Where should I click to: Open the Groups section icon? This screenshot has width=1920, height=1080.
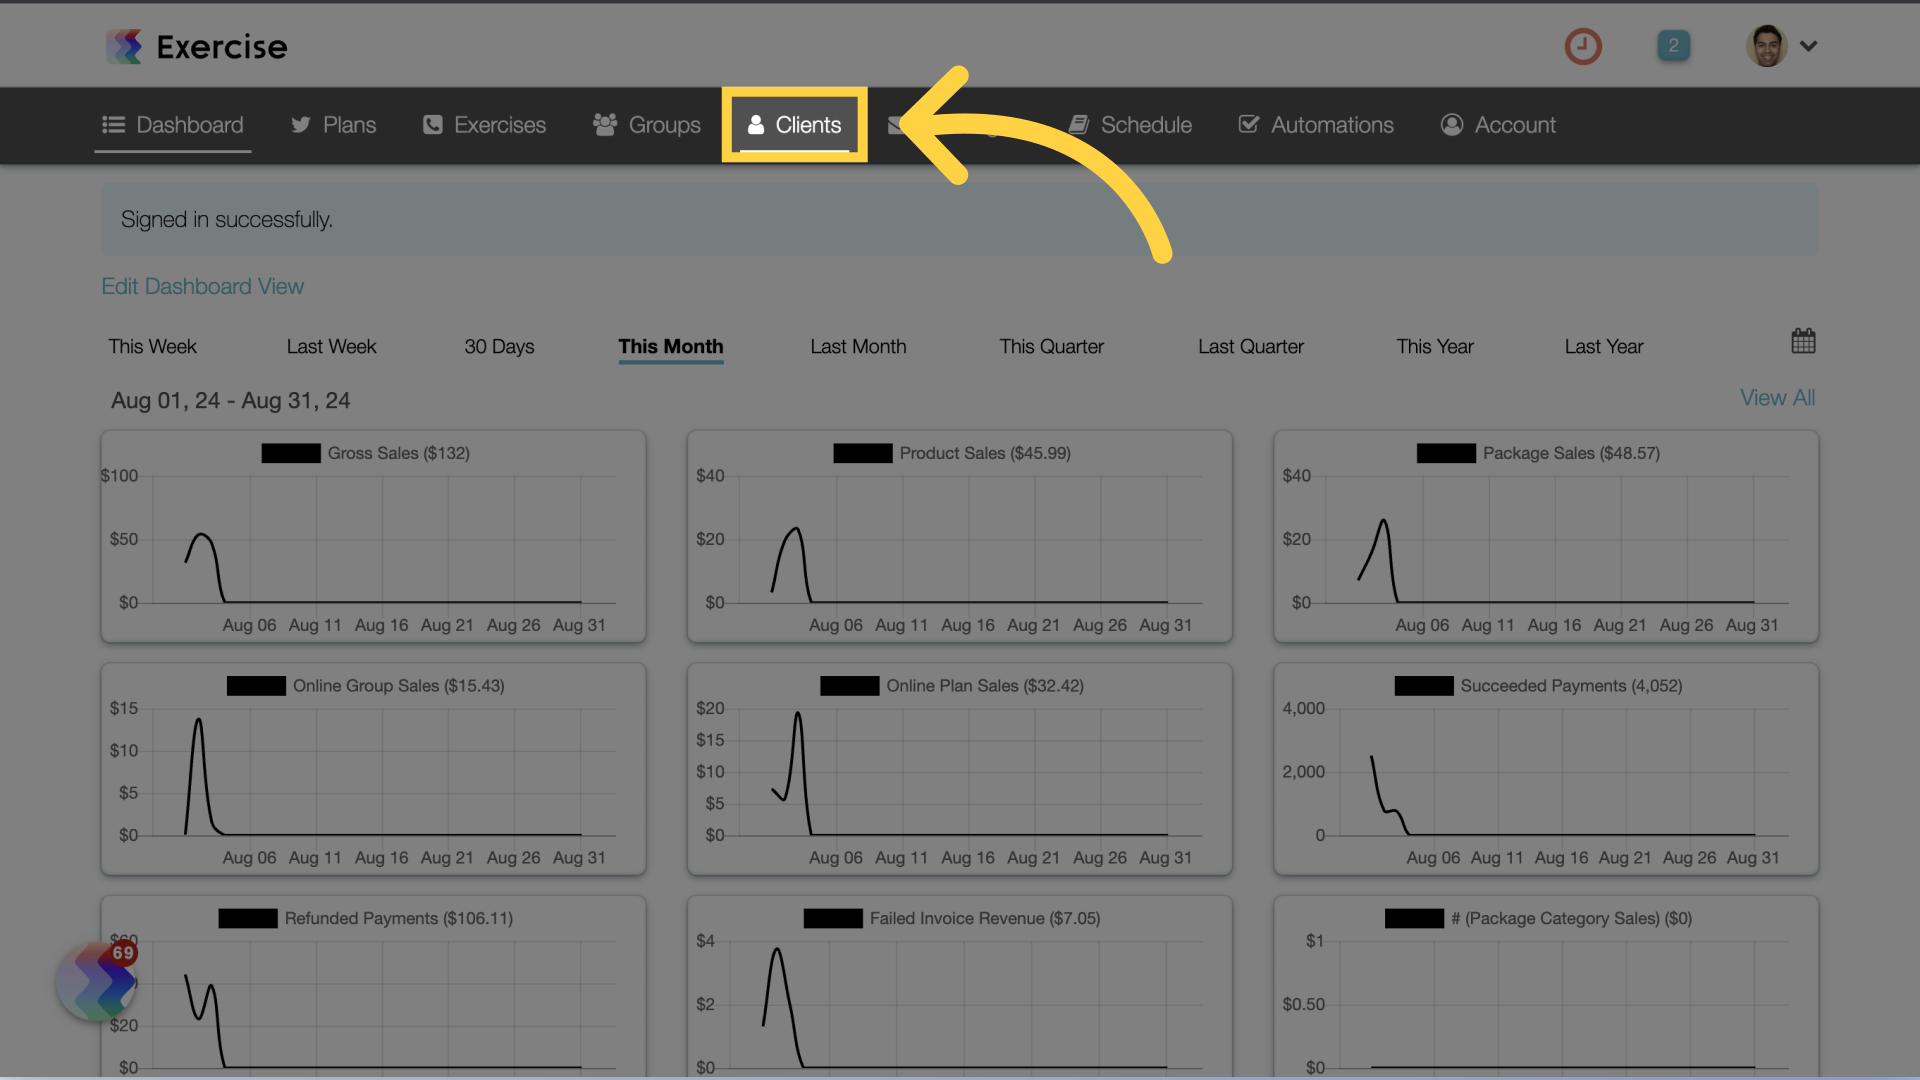pyautogui.click(x=603, y=124)
